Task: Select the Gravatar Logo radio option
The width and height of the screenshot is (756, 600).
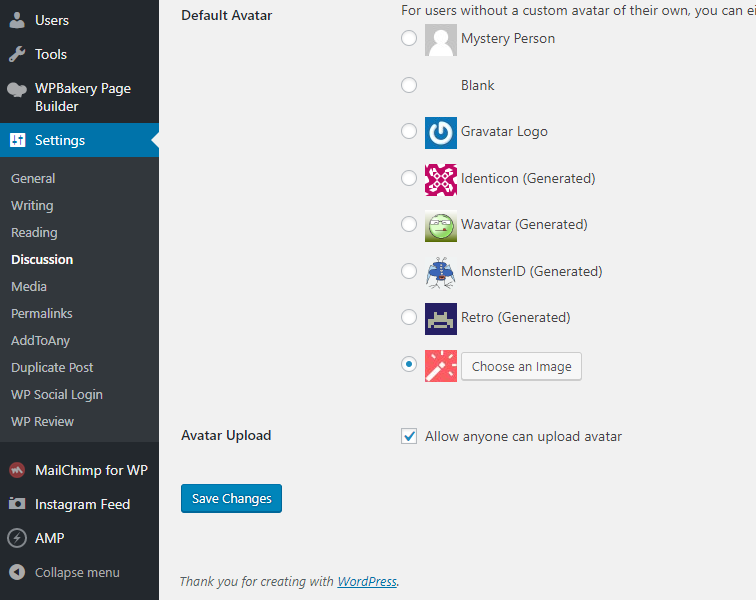Action: coord(409,131)
